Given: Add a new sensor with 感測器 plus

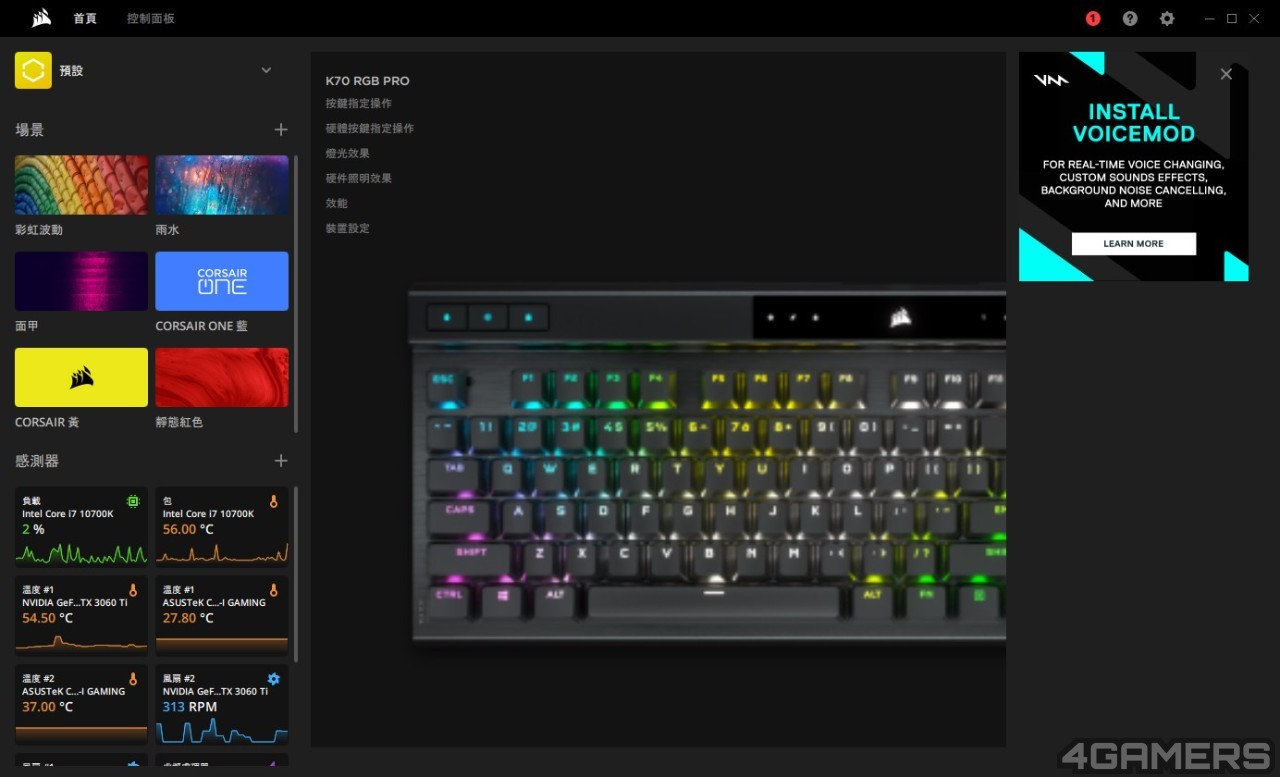Looking at the screenshot, I should click(281, 460).
